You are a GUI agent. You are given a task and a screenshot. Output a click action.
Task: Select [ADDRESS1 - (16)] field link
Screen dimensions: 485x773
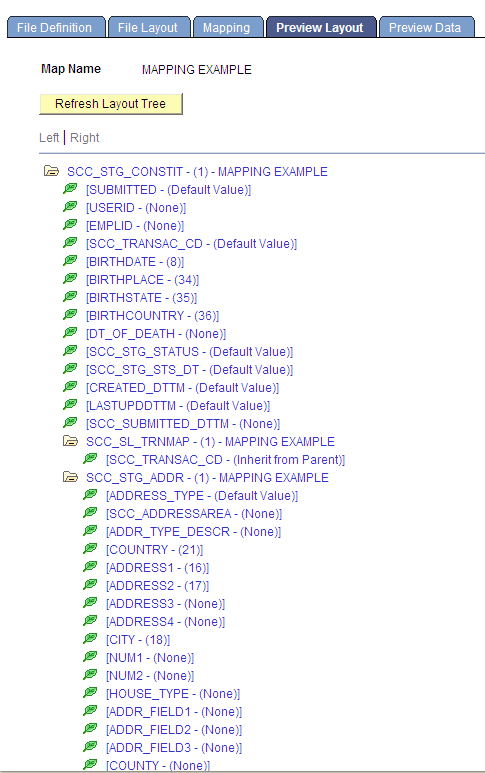point(157,567)
